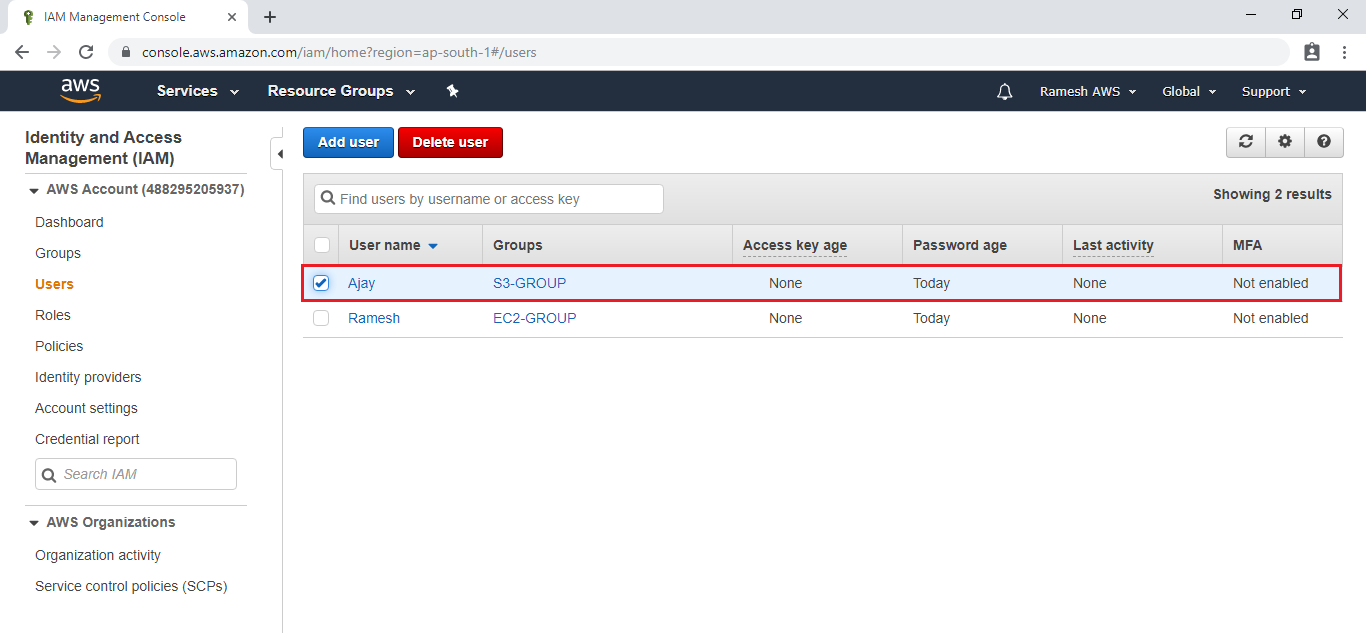Collapse the sidebar using arrow handle
The width and height of the screenshot is (1366, 633).
pos(279,154)
